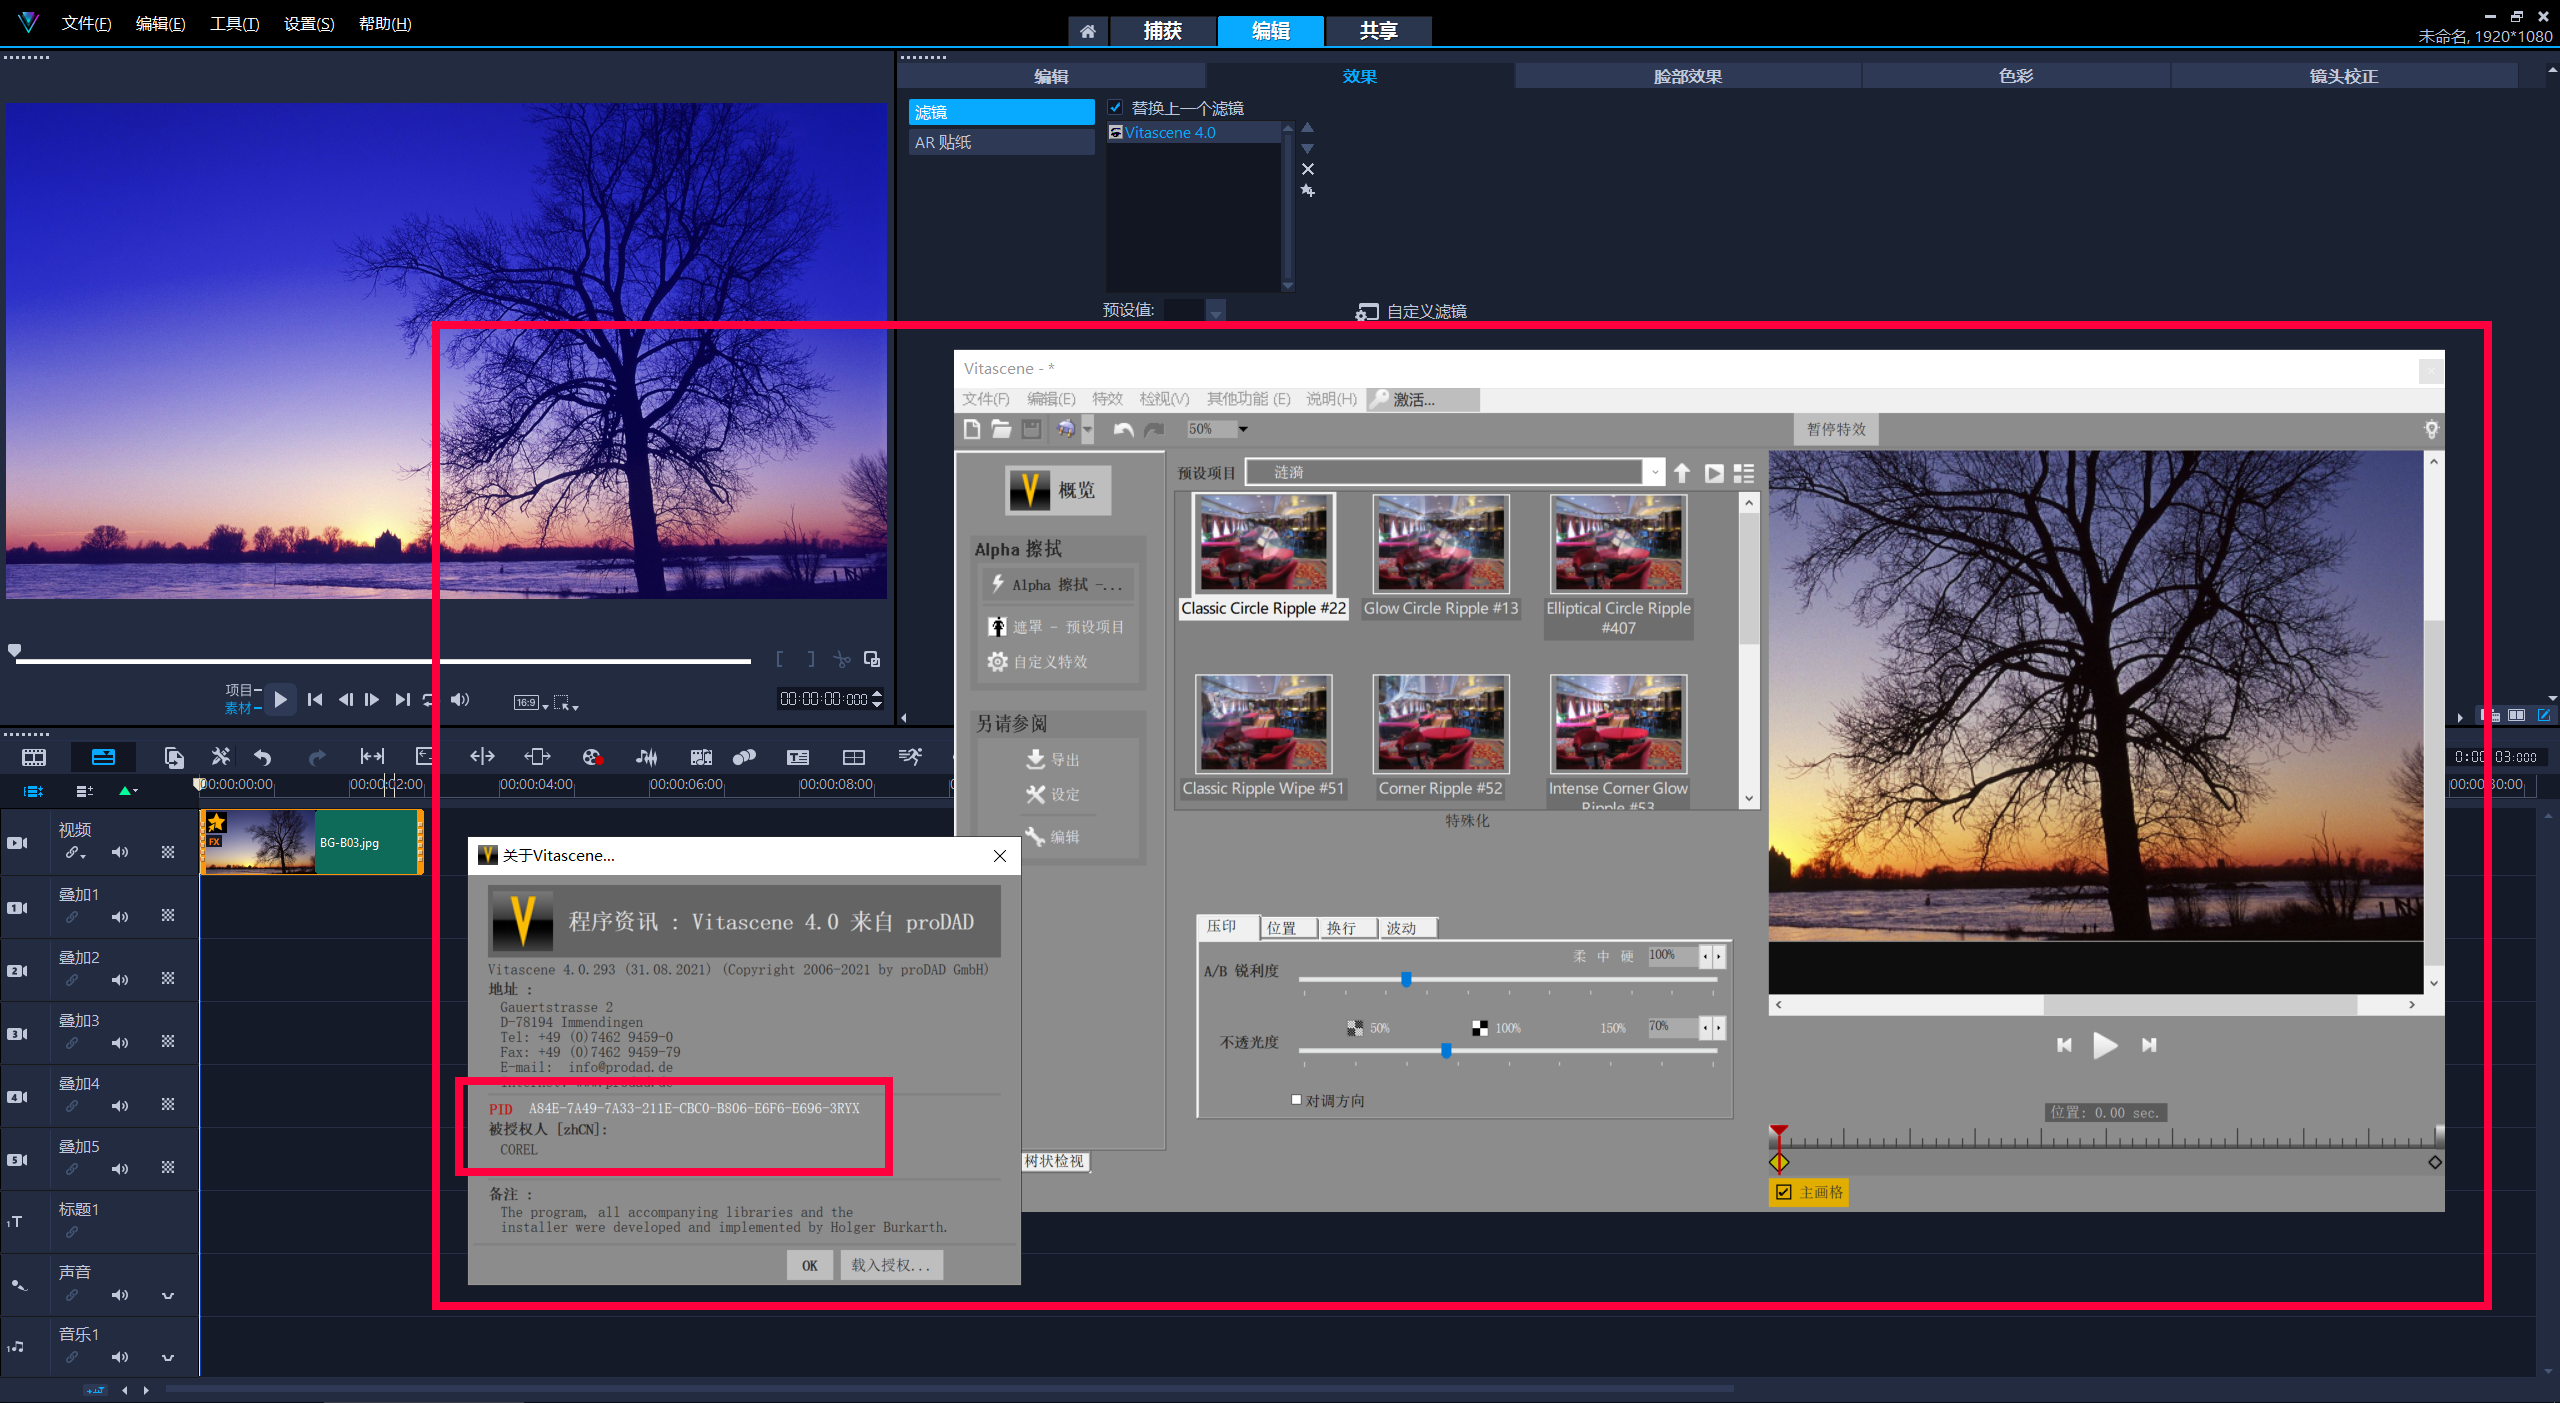
Task: Click the list view icon beside presets
Action: tap(1744, 473)
